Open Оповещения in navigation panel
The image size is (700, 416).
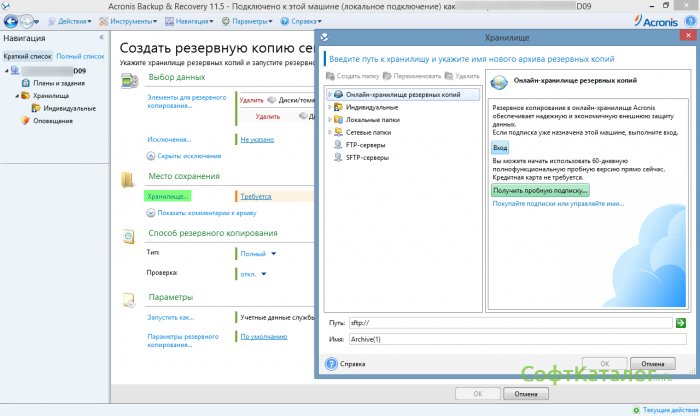[52, 120]
